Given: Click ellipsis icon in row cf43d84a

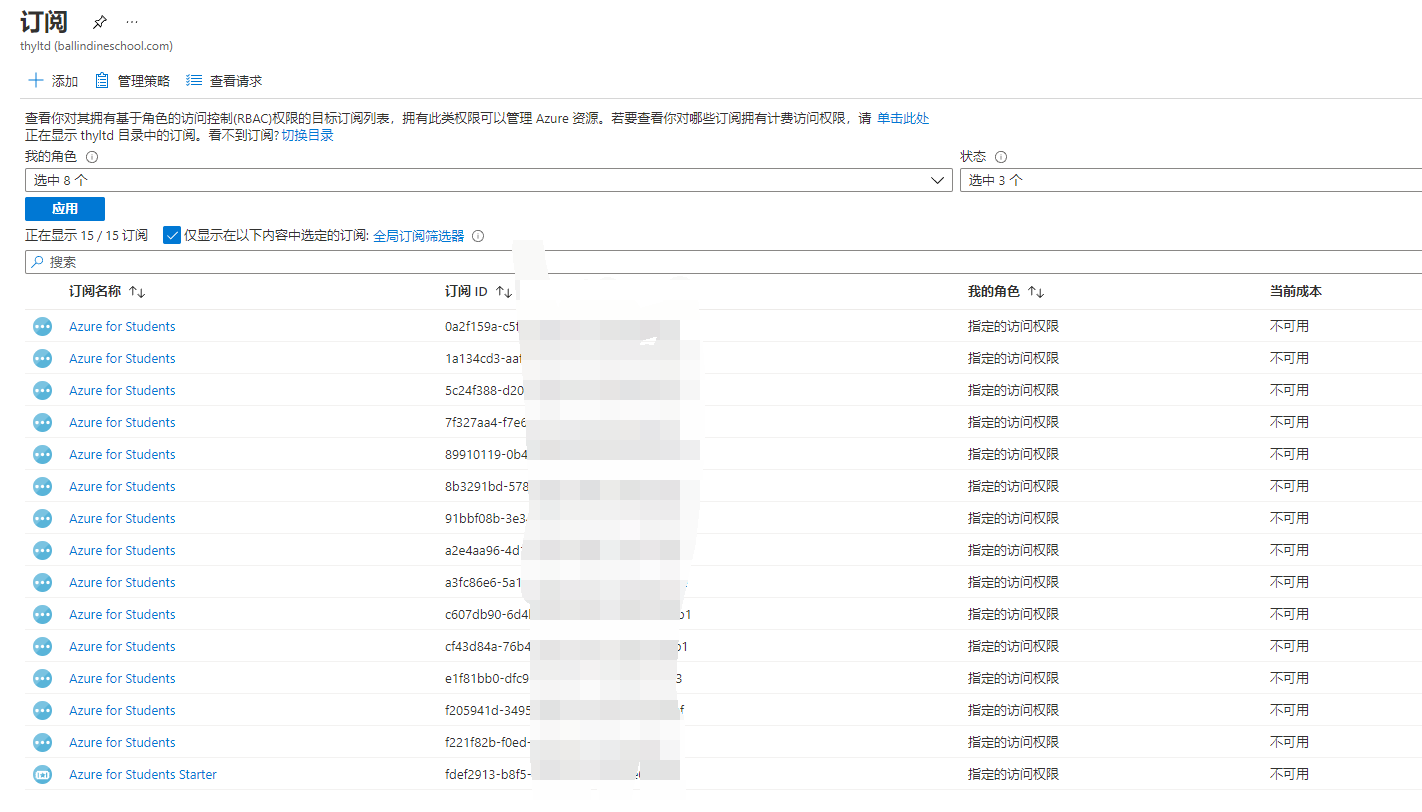Looking at the screenshot, I should (x=42, y=646).
